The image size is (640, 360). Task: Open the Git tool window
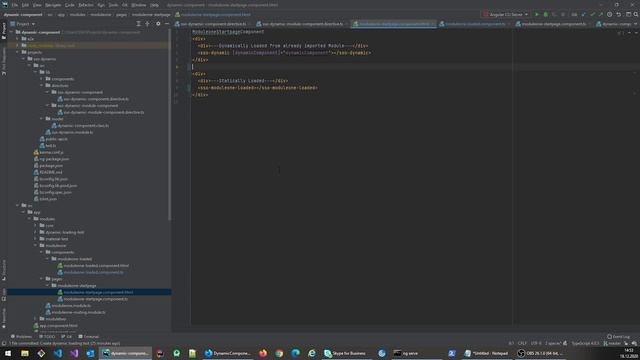tap(67, 337)
